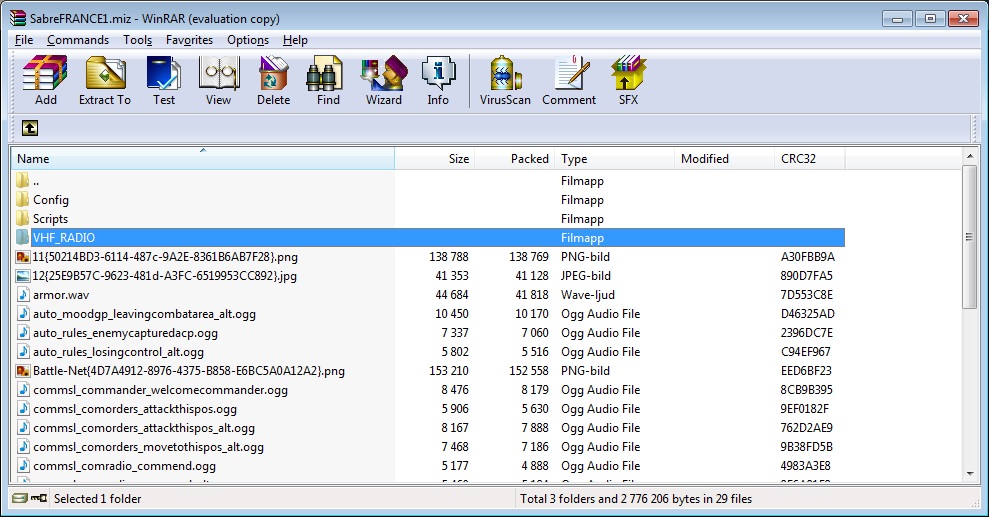This screenshot has height=517, width=989.
Task: Click the 'Total 3 folders' status text
Action: [636, 498]
